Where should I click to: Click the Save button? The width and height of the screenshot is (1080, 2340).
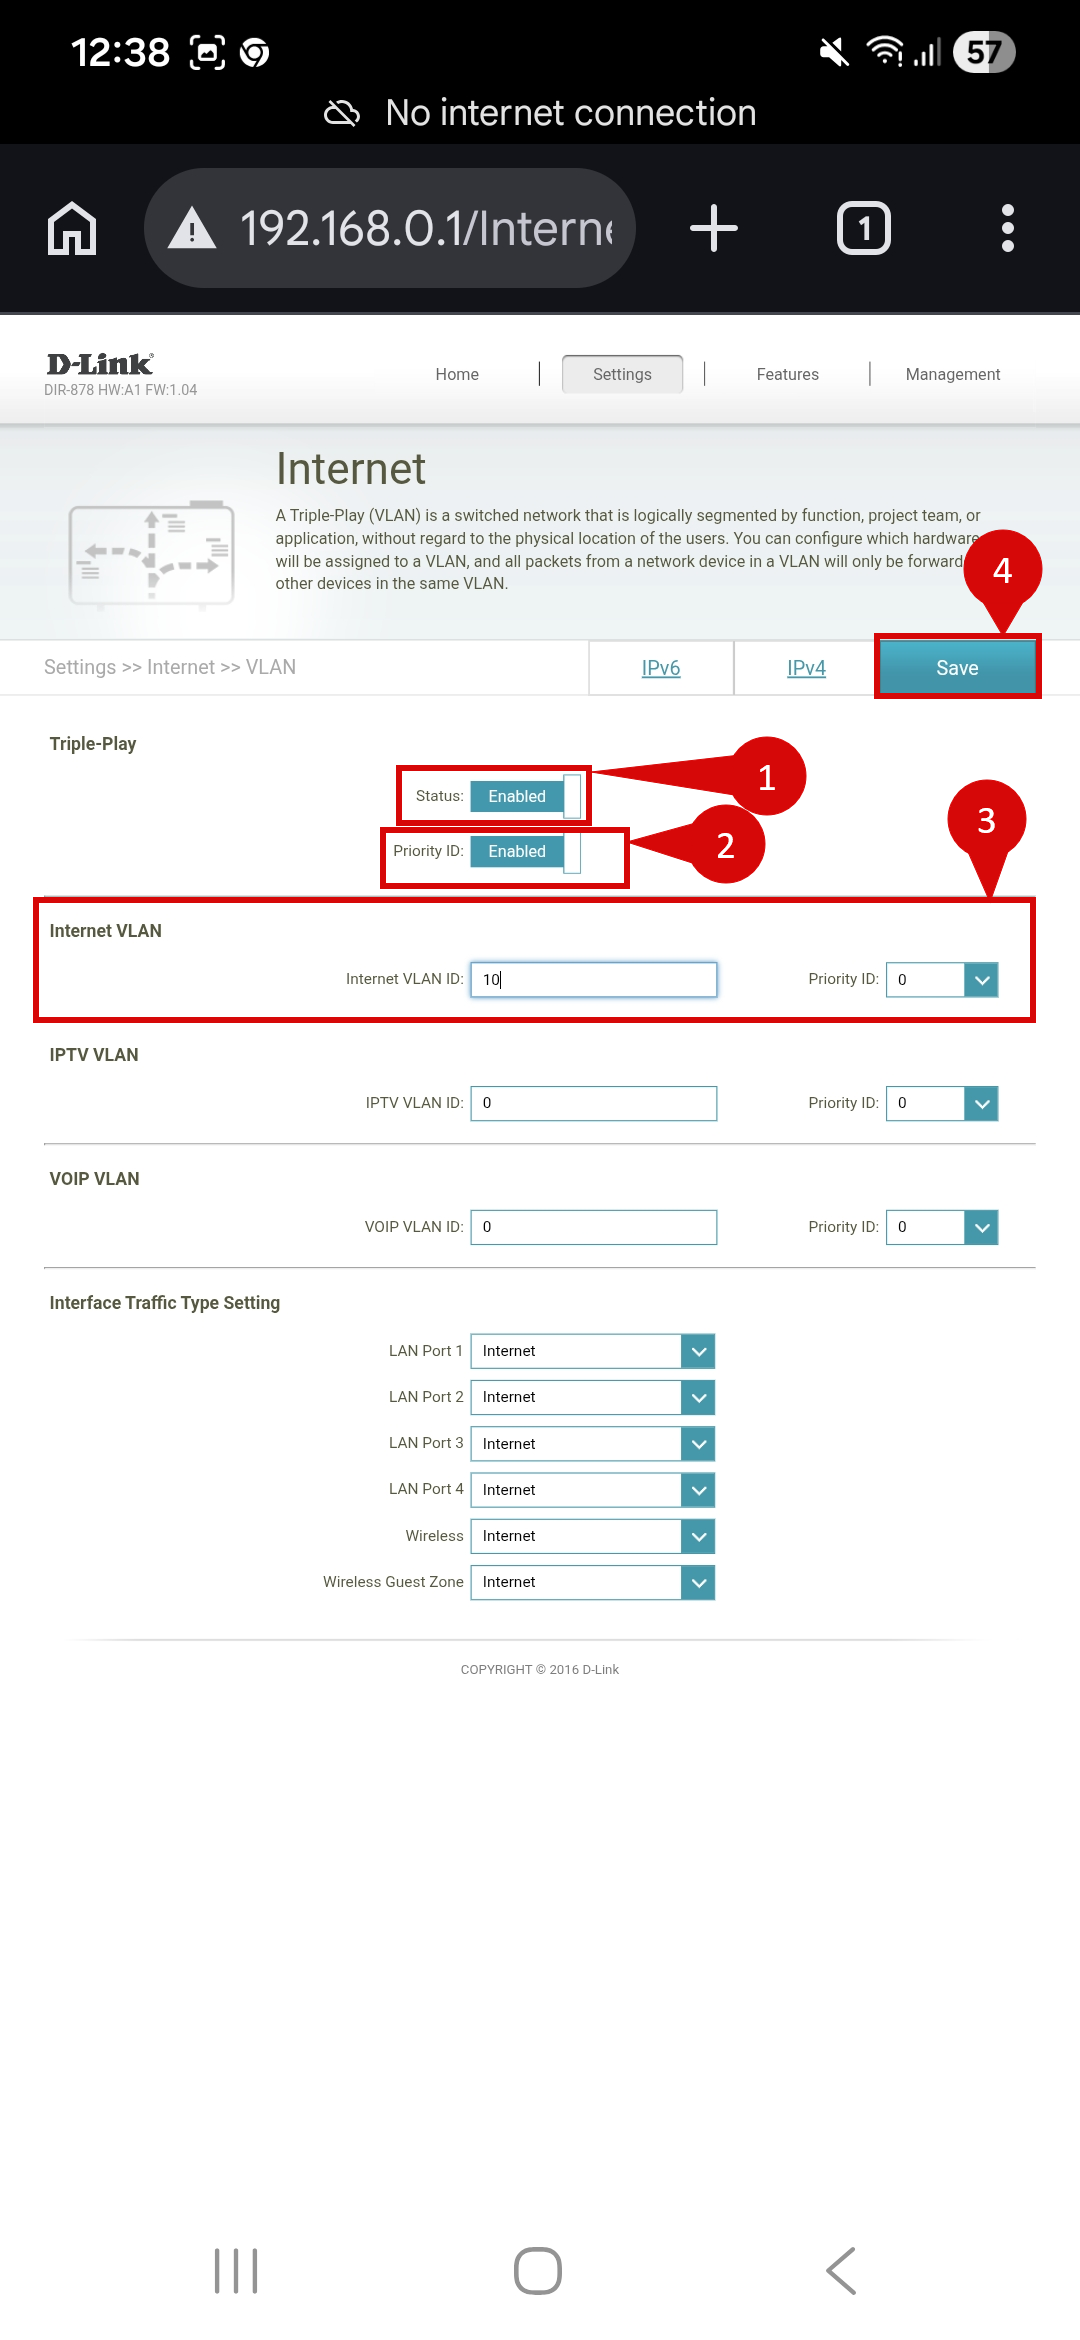point(957,668)
